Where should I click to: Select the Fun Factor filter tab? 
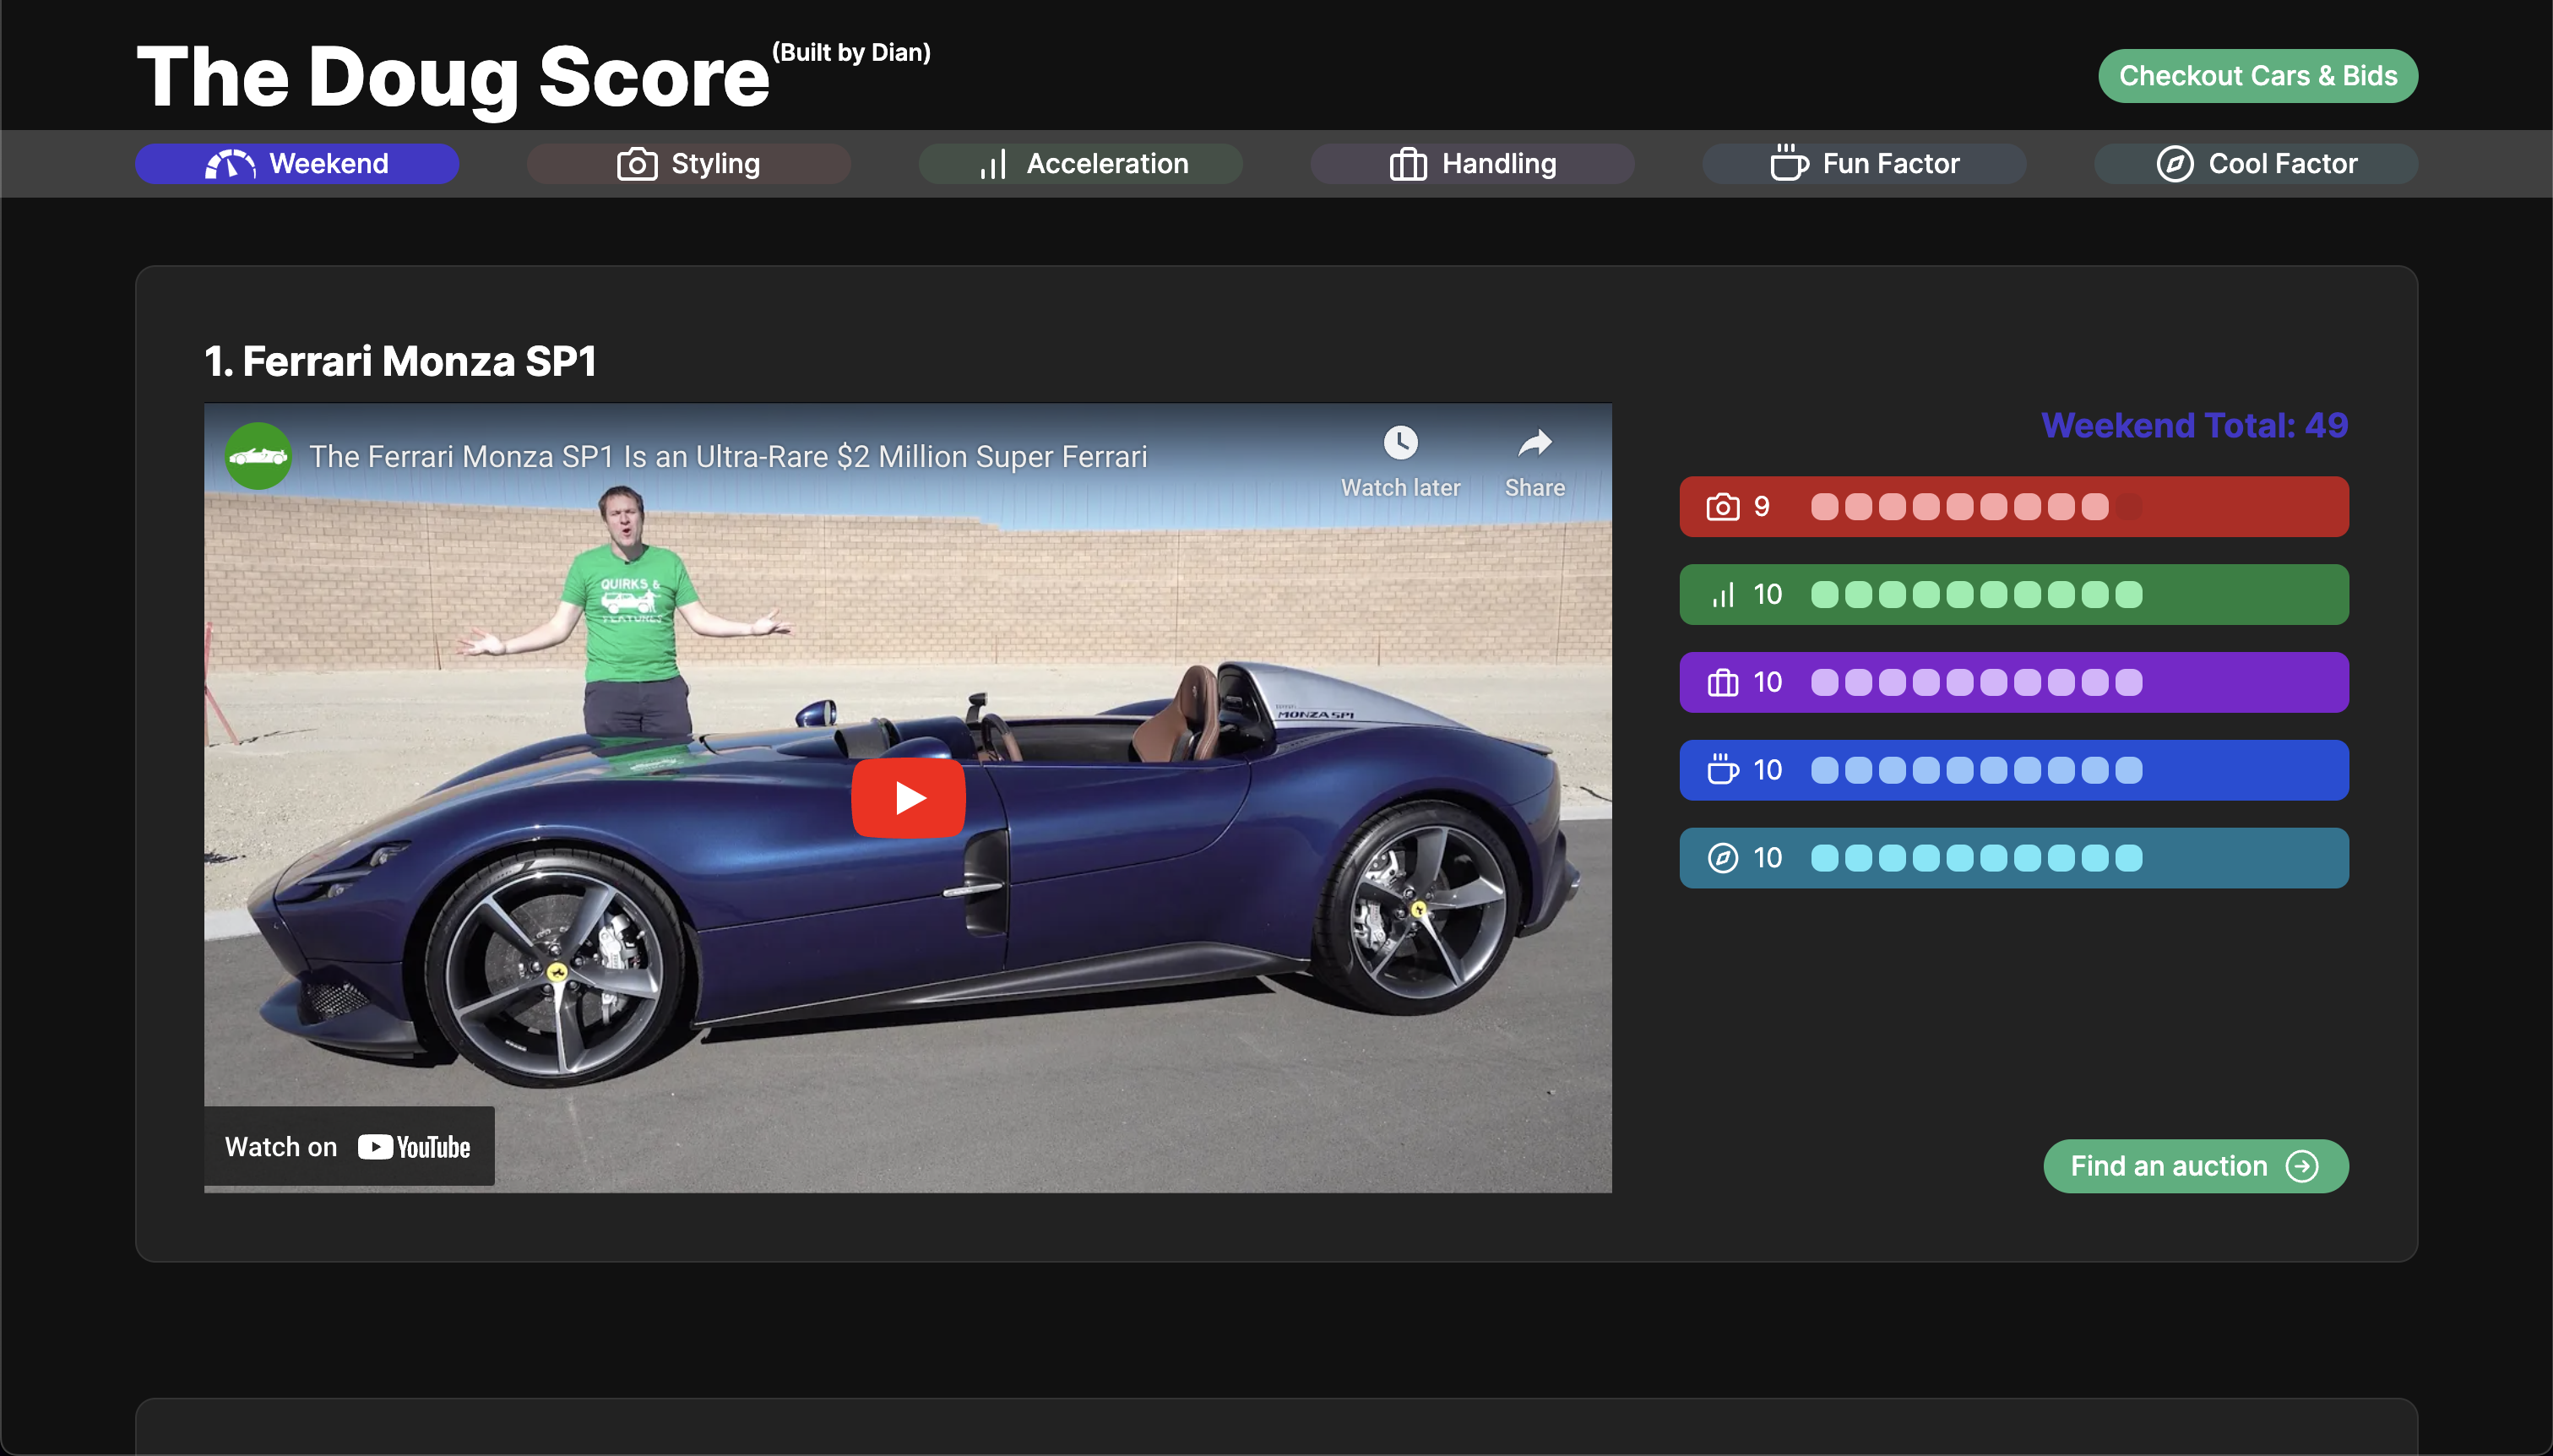click(1863, 163)
